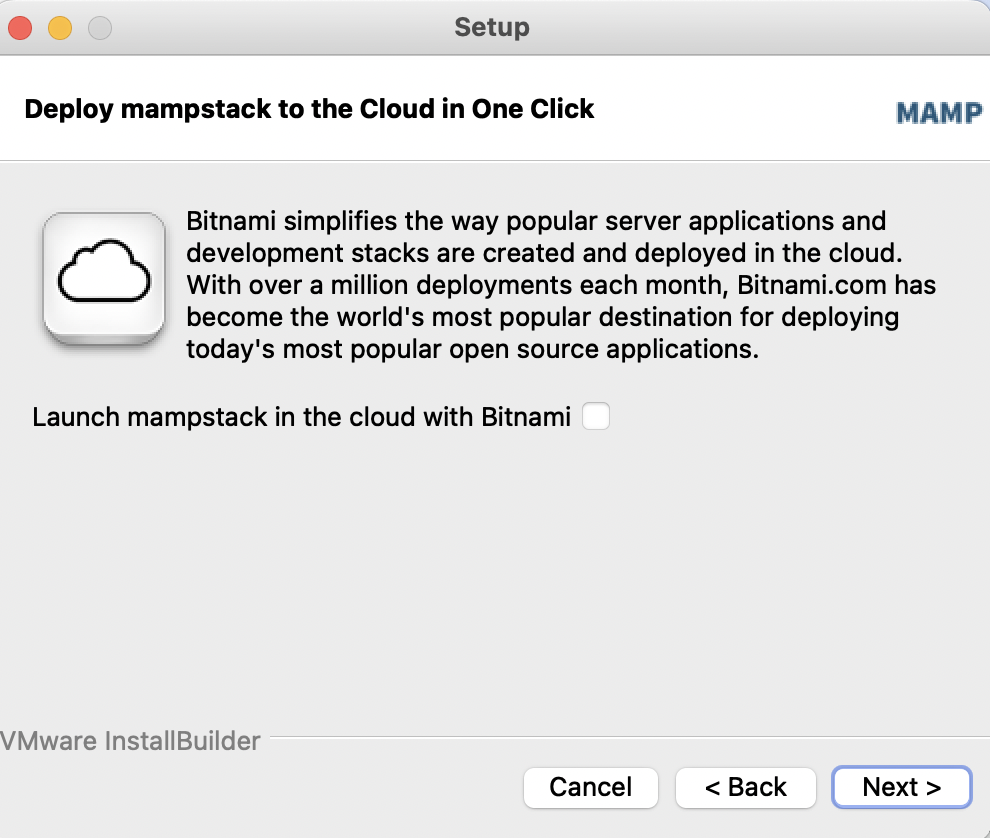
Task: Click the 'Launch mampstack in the cloud with Bitnami' label
Action: point(302,417)
